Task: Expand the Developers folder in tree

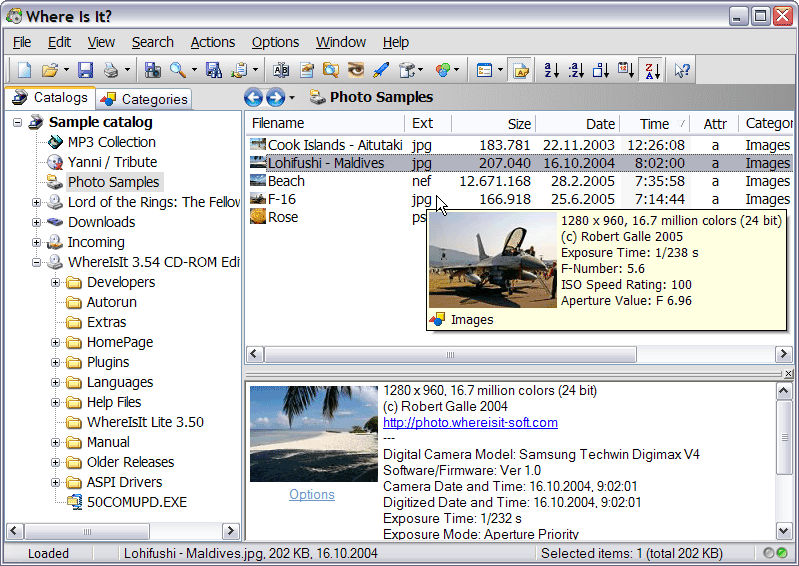Action: pos(56,282)
